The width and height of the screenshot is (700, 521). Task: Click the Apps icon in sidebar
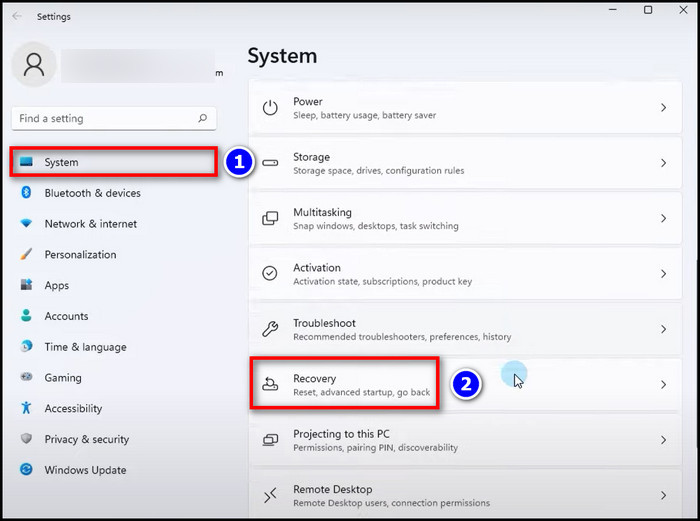(x=26, y=284)
